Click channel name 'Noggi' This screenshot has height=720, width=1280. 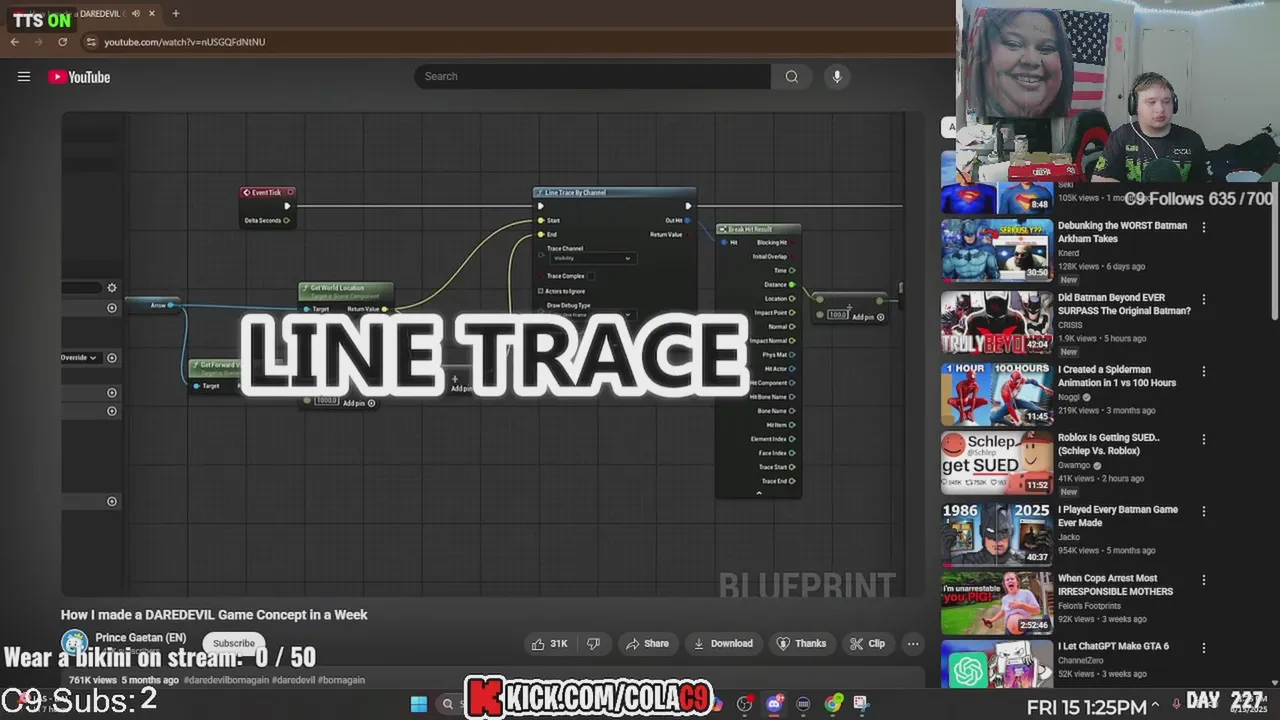click(1070, 397)
